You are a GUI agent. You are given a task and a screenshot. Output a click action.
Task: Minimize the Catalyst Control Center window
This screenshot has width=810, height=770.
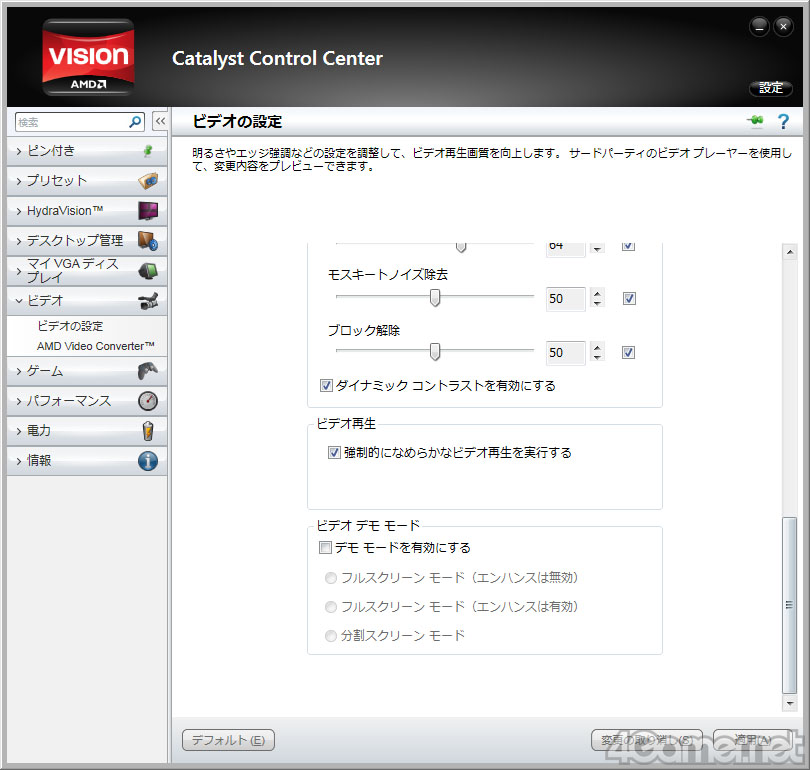coord(759,27)
